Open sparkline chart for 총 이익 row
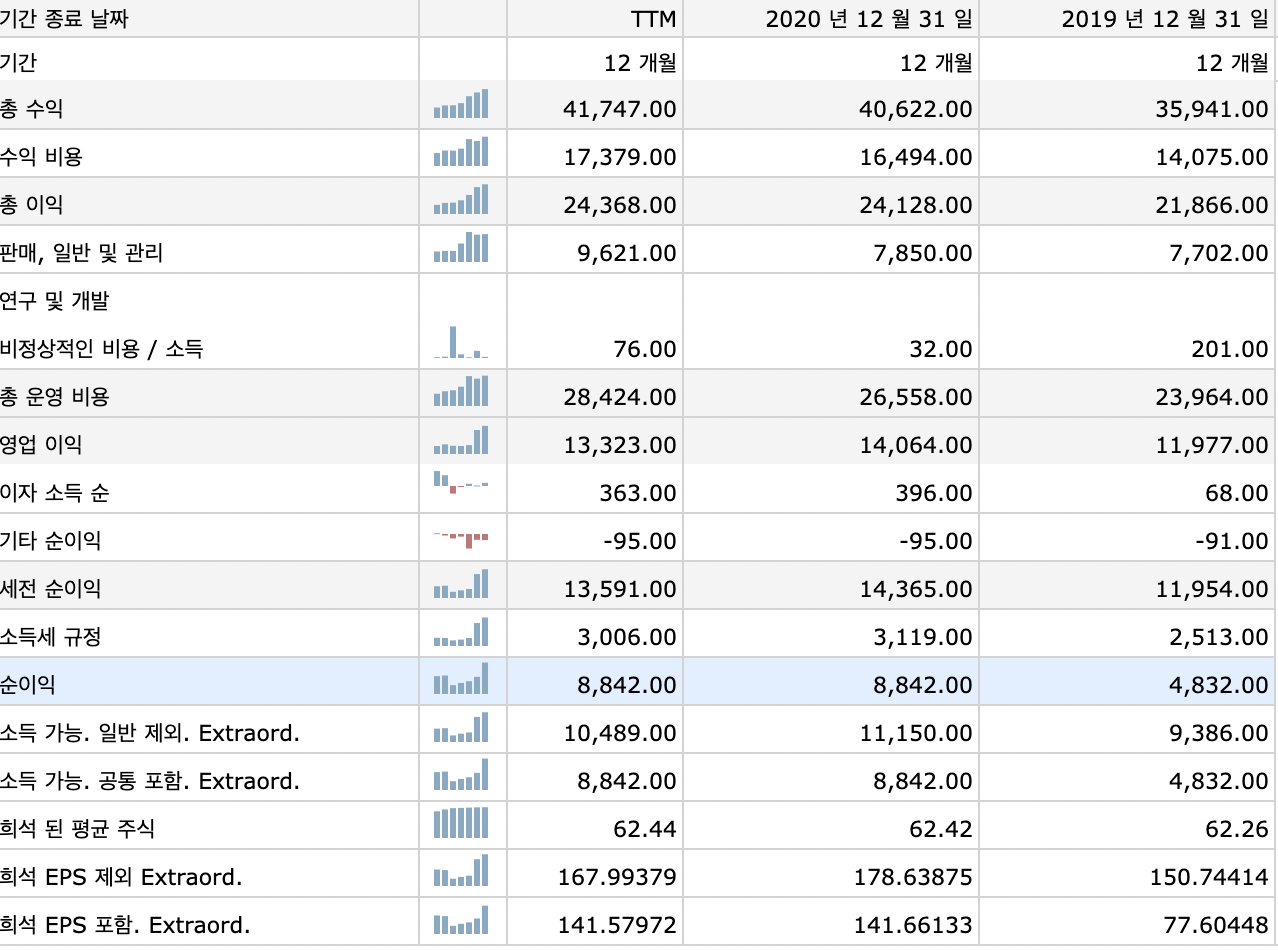Viewport: 1278px width, 950px height. pyautogui.click(x=461, y=200)
